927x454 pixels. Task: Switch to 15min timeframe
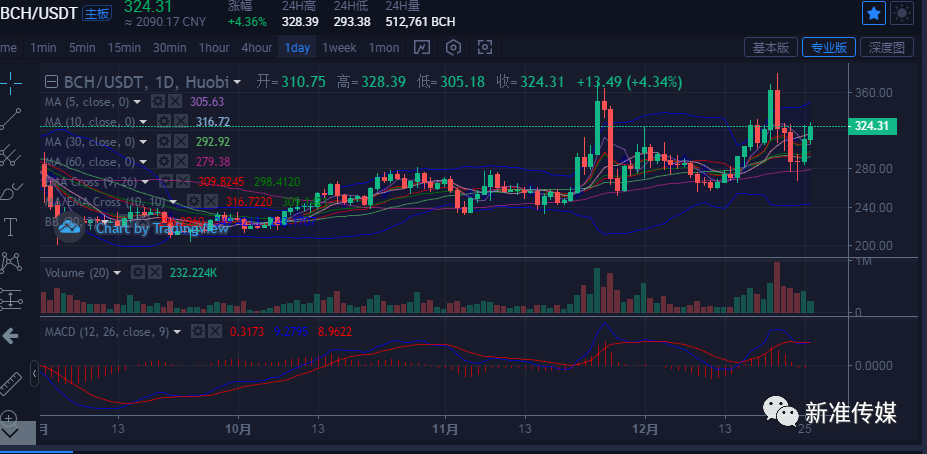point(124,48)
